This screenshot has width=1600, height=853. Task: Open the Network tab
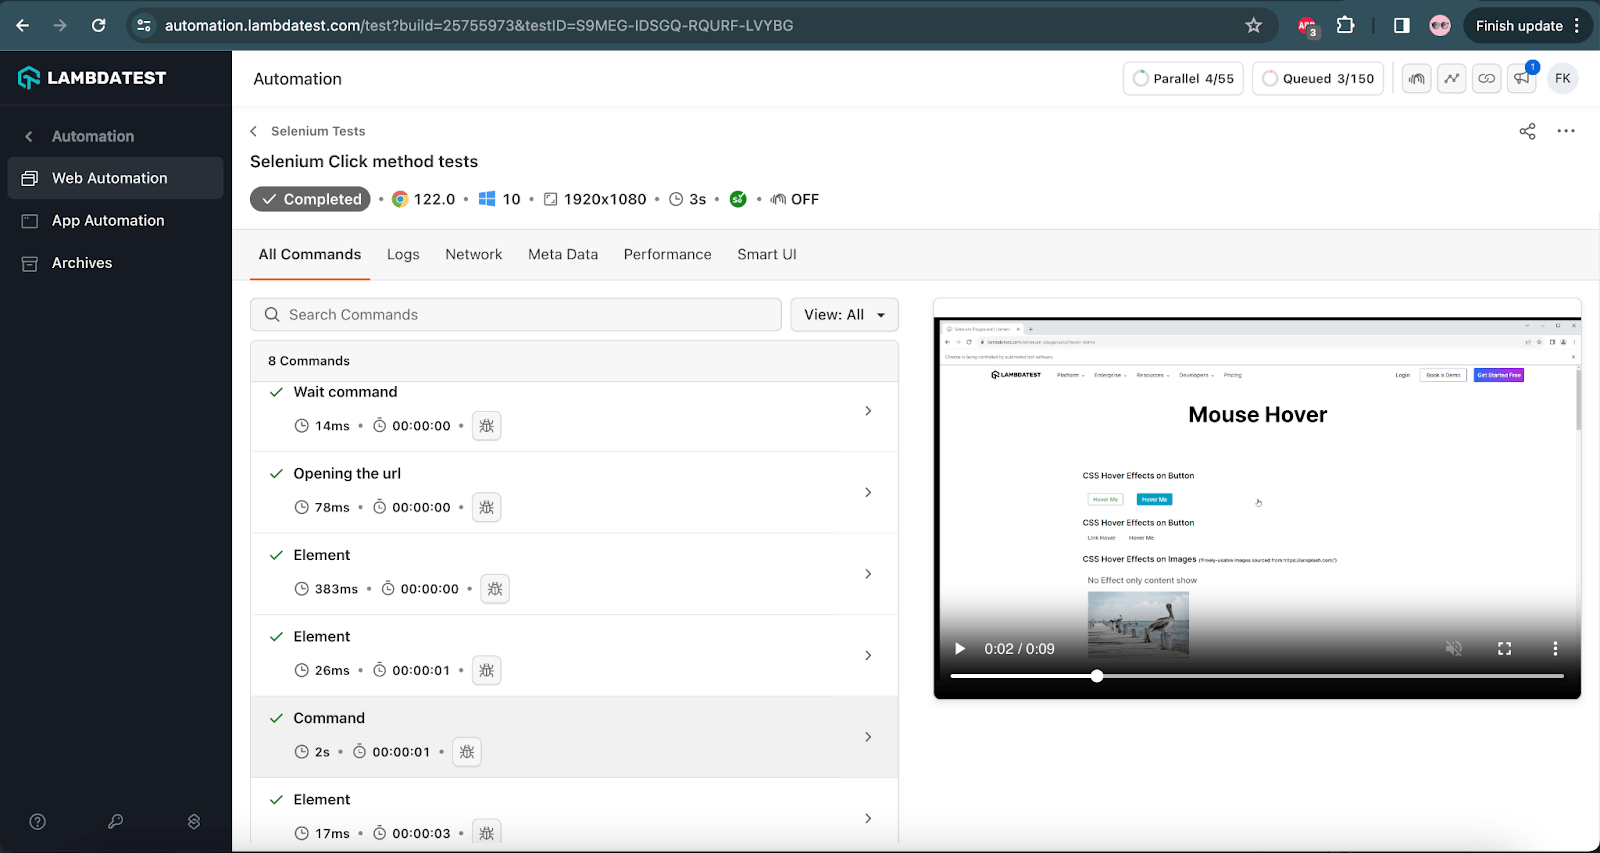(x=474, y=255)
